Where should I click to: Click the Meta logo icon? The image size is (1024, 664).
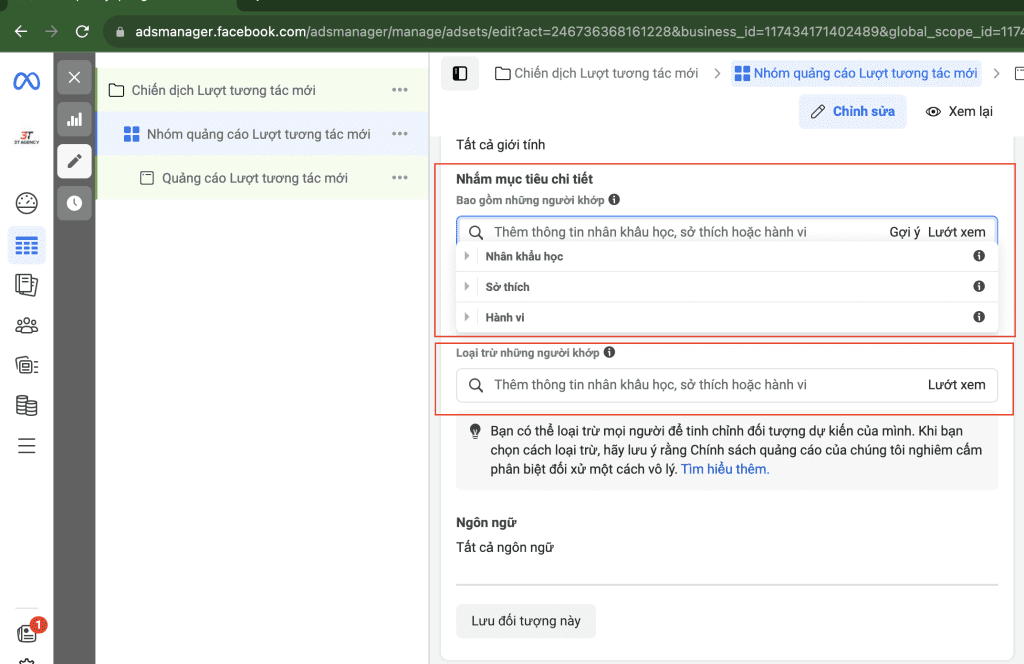point(27,81)
